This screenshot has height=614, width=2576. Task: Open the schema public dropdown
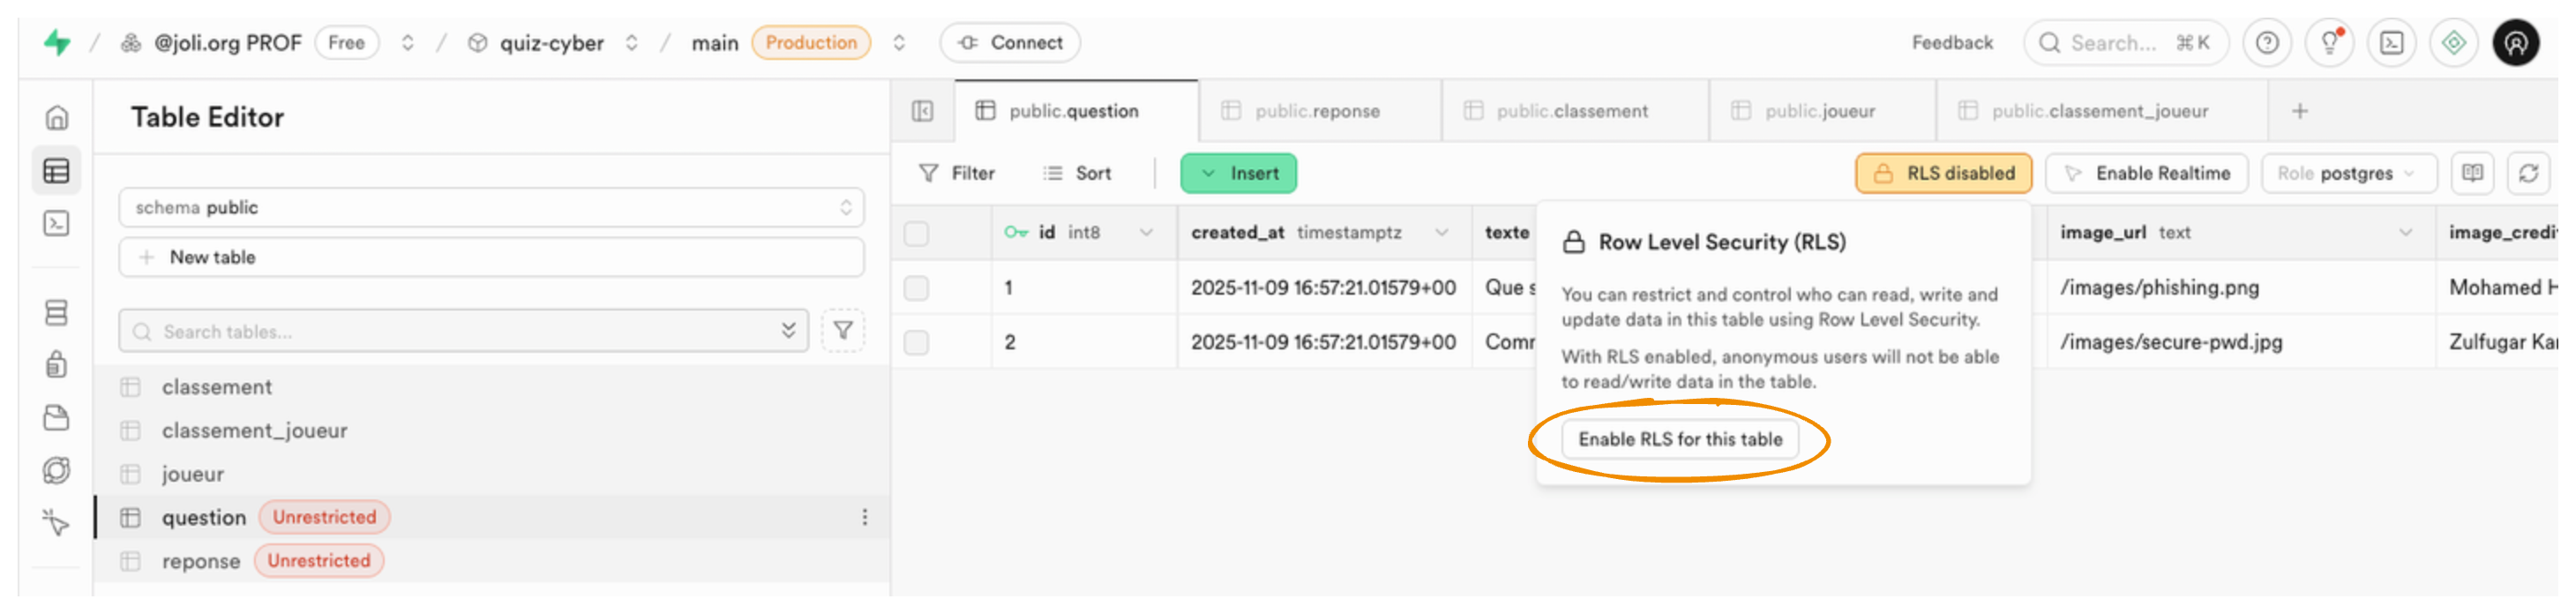point(491,207)
